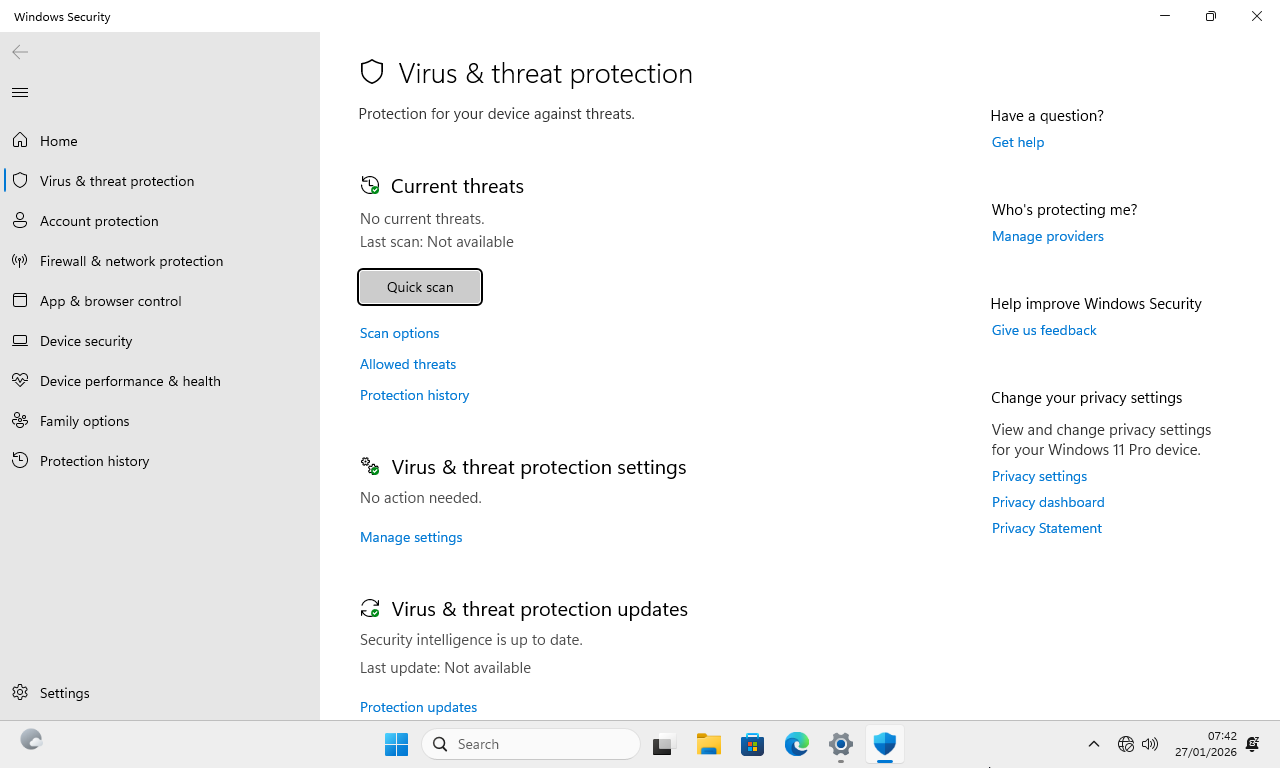
Task: Open Firewall & network protection icon
Action: (20, 261)
